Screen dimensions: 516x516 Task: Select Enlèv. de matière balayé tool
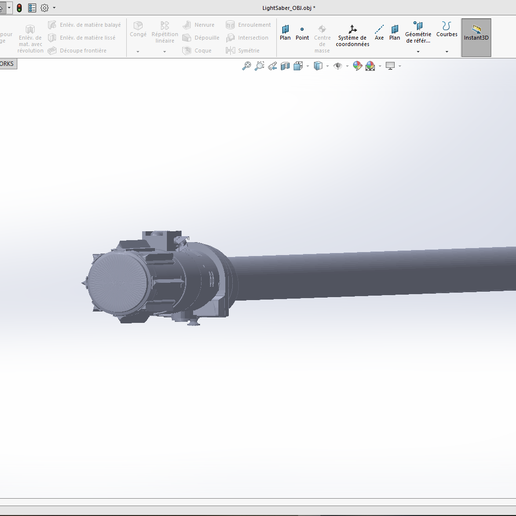point(84,25)
